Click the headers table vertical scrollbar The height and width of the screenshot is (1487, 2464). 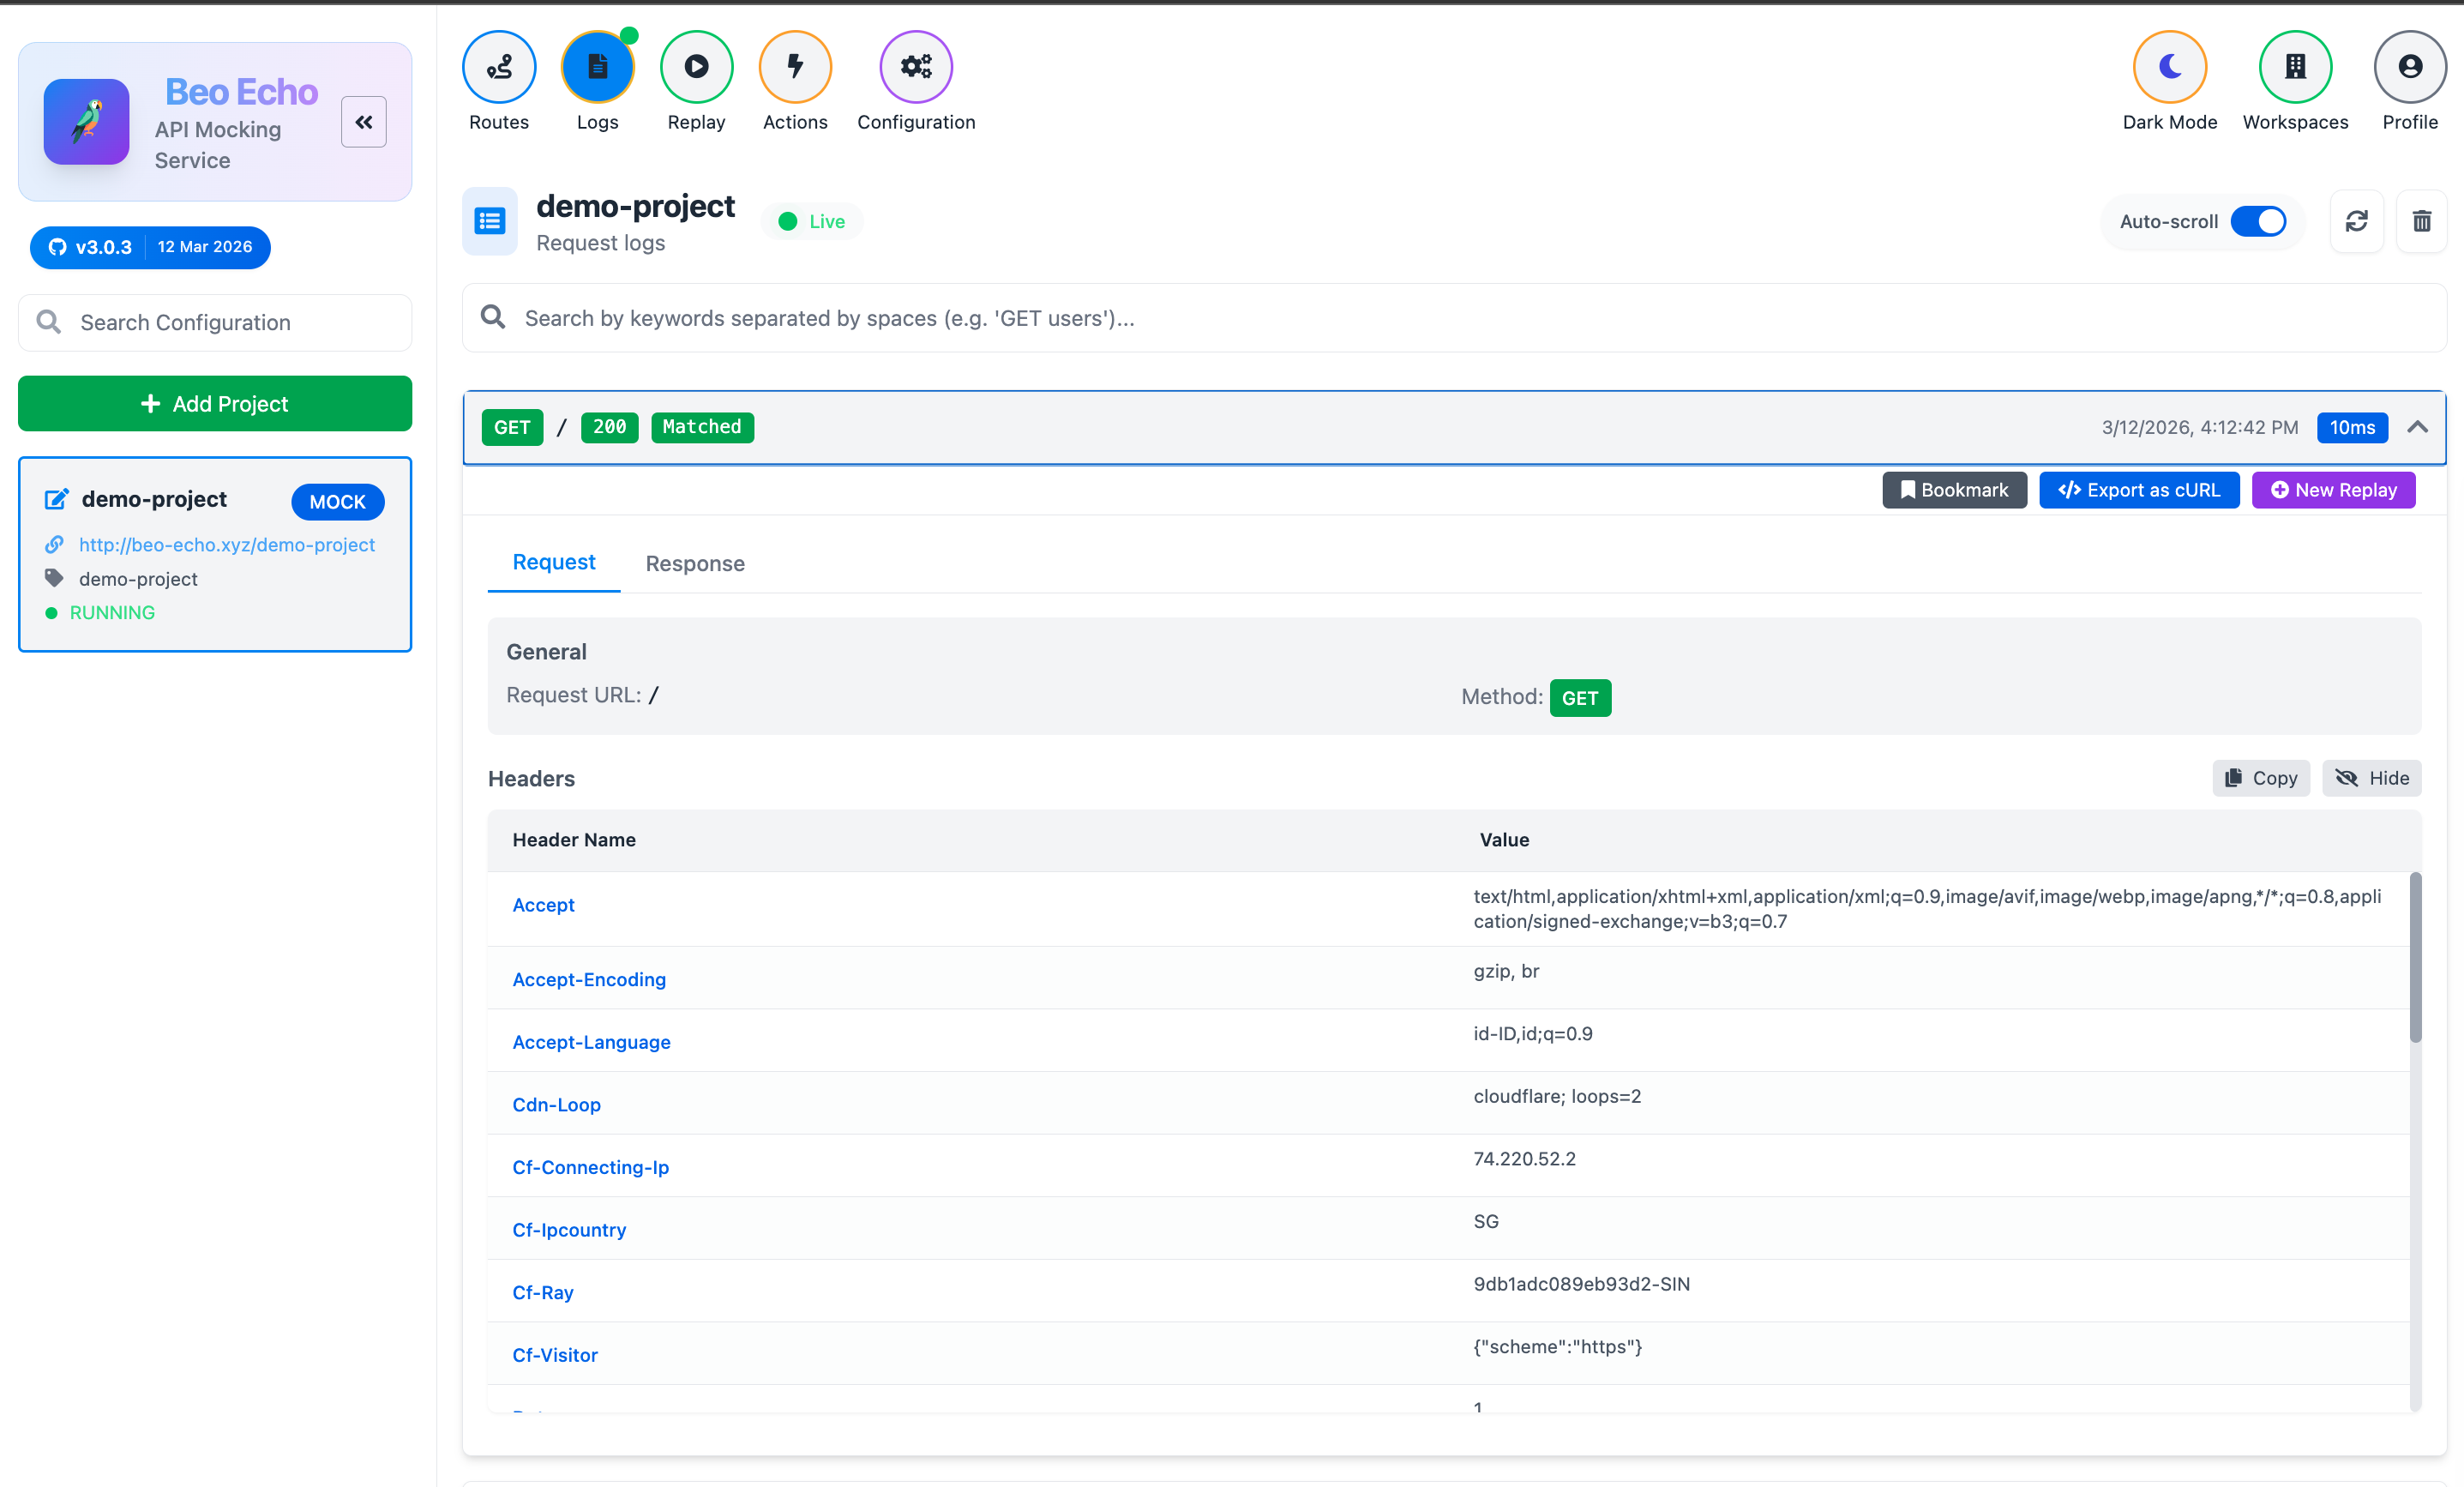[x=2414, y=958]
